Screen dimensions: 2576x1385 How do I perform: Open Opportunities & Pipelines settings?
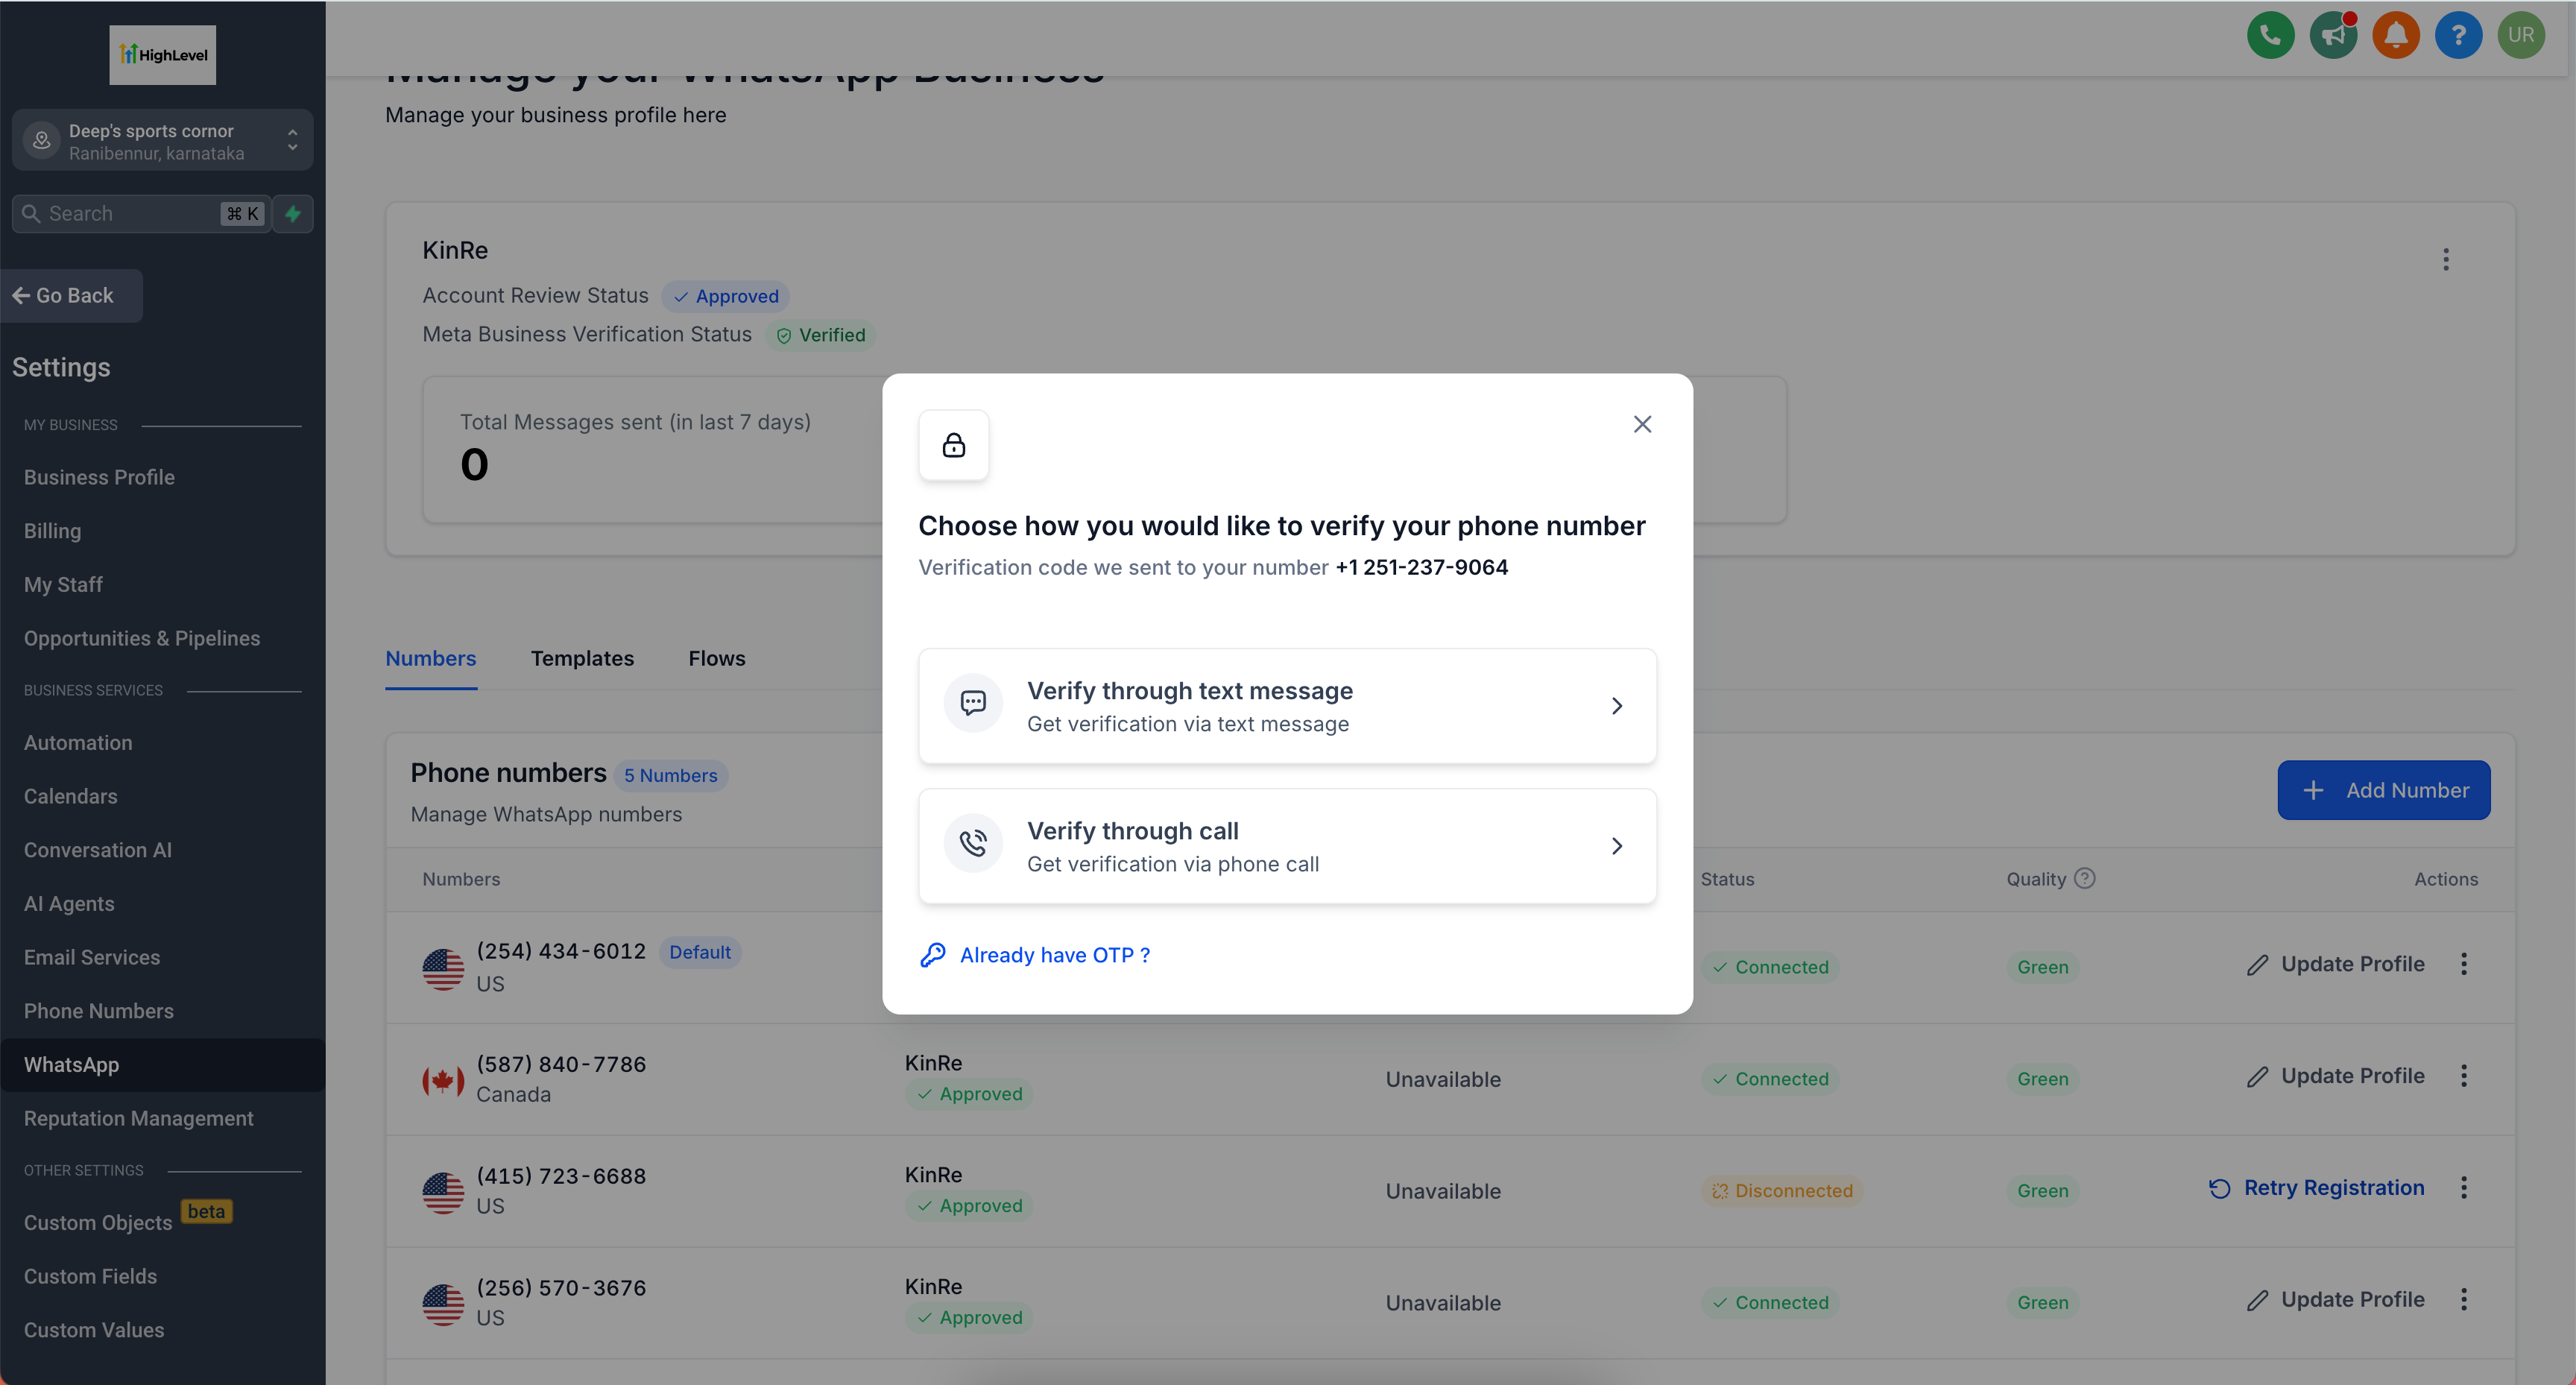[142, 638]
